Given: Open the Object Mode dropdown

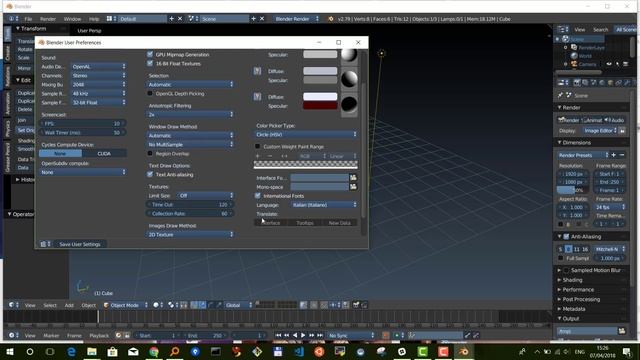Looking at the screenshot, I should [x=126, y=305].
